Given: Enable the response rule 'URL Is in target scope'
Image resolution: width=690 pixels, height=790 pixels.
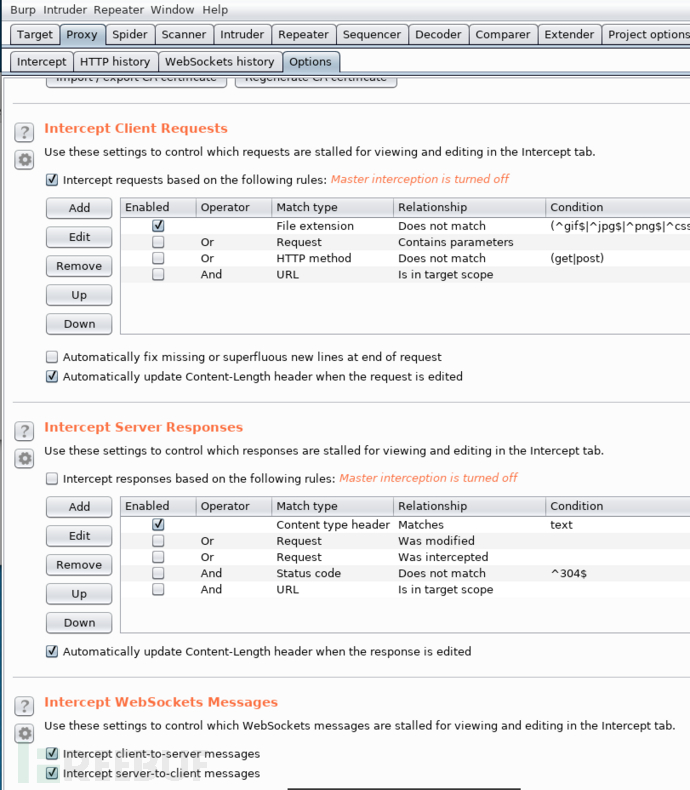Looking at the screenshot, I should (158, 589).
